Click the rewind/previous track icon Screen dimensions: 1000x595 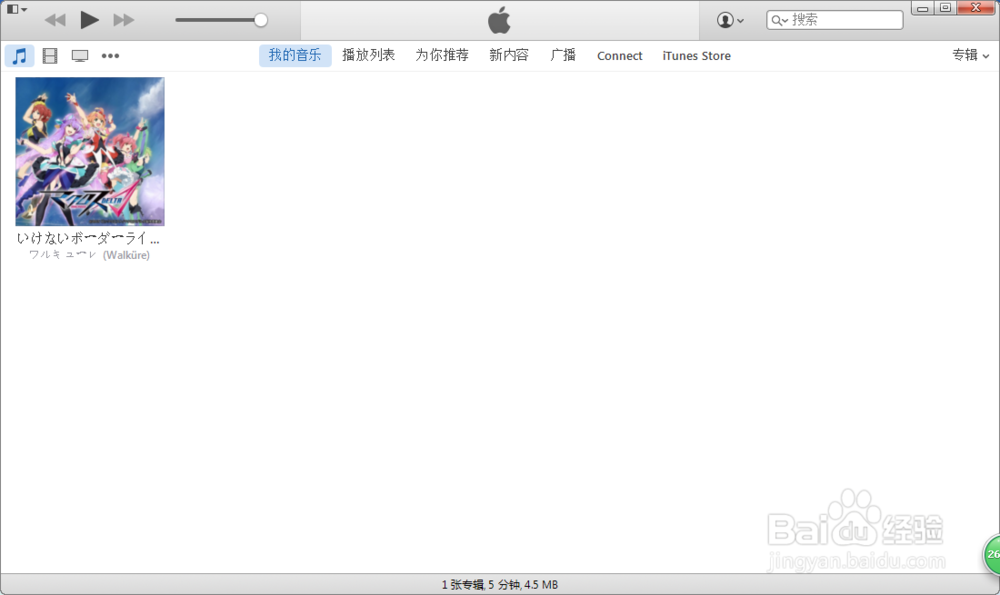click(x=55, y=19)
